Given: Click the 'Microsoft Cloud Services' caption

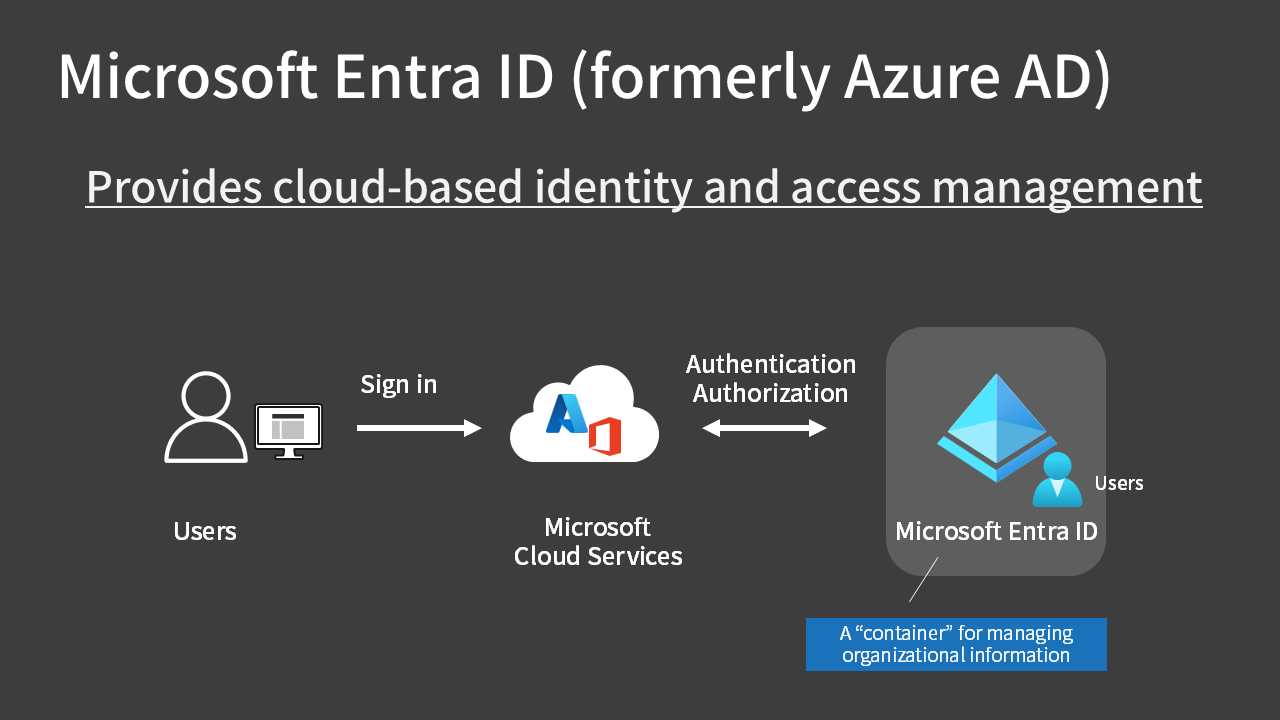Looking at the screenshot, I should pos(598,542).
